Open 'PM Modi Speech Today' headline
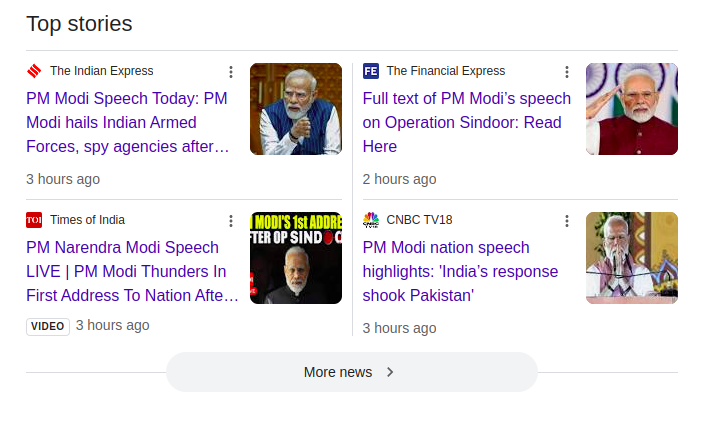The image size is (723, 428). coord(127,122)
